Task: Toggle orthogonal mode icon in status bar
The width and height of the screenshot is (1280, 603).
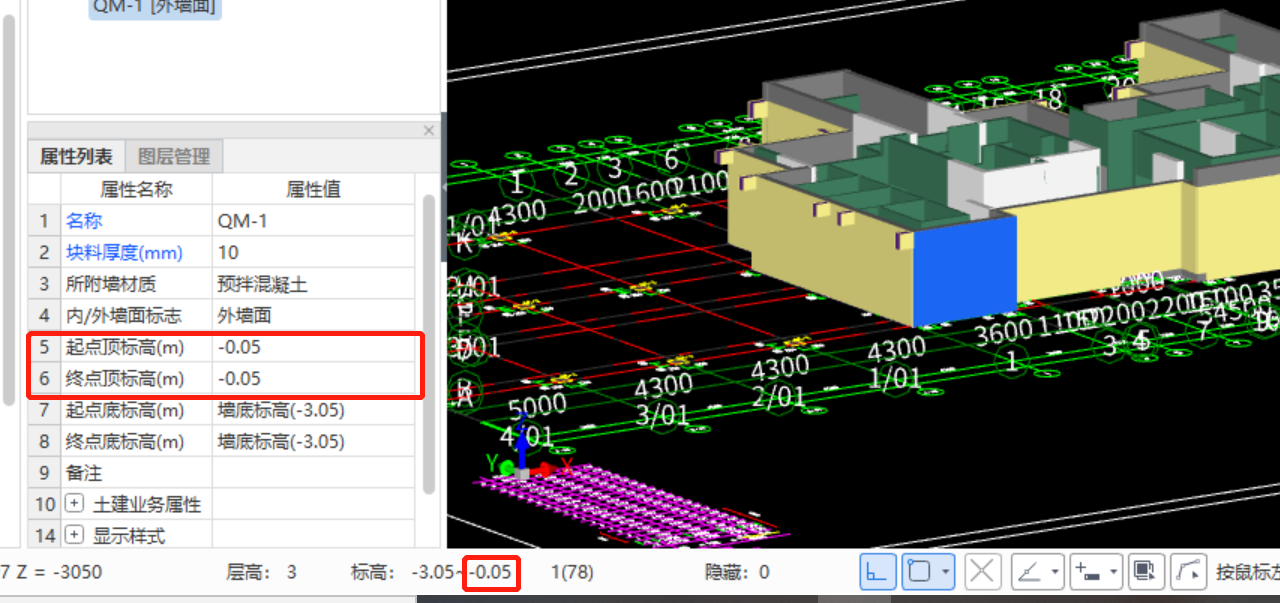Action: [877, 573]
